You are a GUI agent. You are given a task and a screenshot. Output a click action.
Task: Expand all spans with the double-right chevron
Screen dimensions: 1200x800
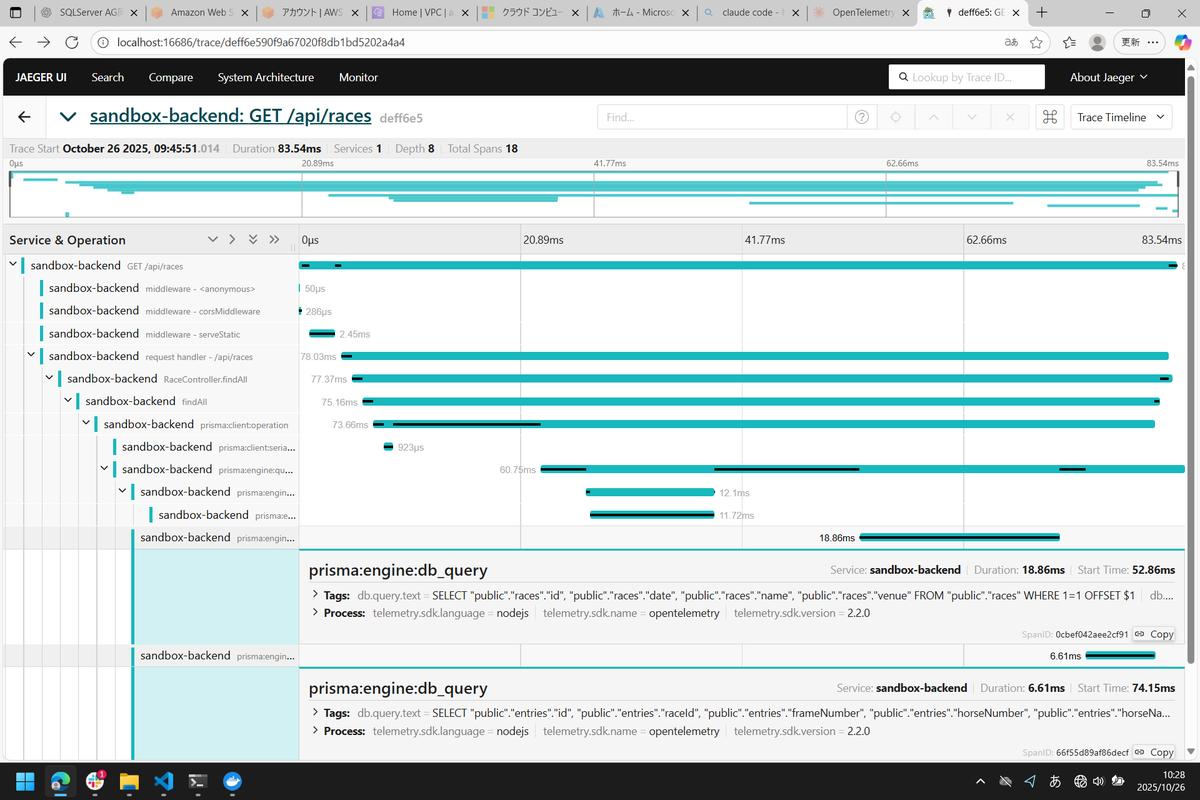274,240
